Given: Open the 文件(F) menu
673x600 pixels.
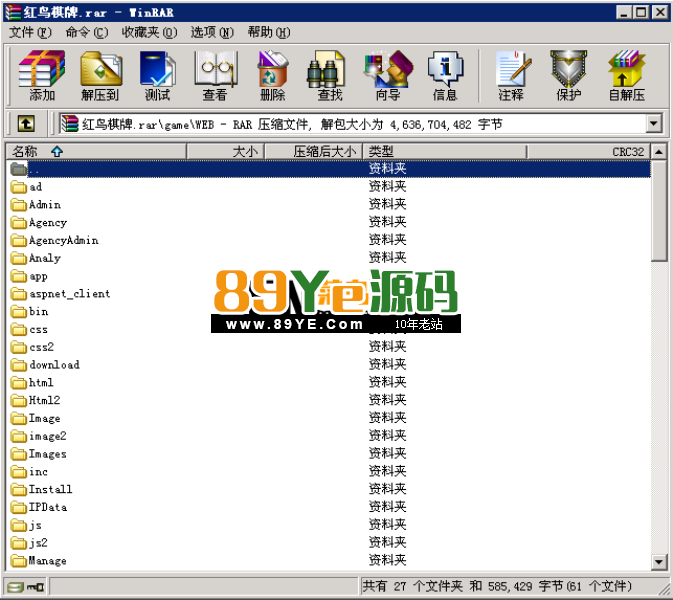Looking at the screenshot, I should tap(30, 32).
